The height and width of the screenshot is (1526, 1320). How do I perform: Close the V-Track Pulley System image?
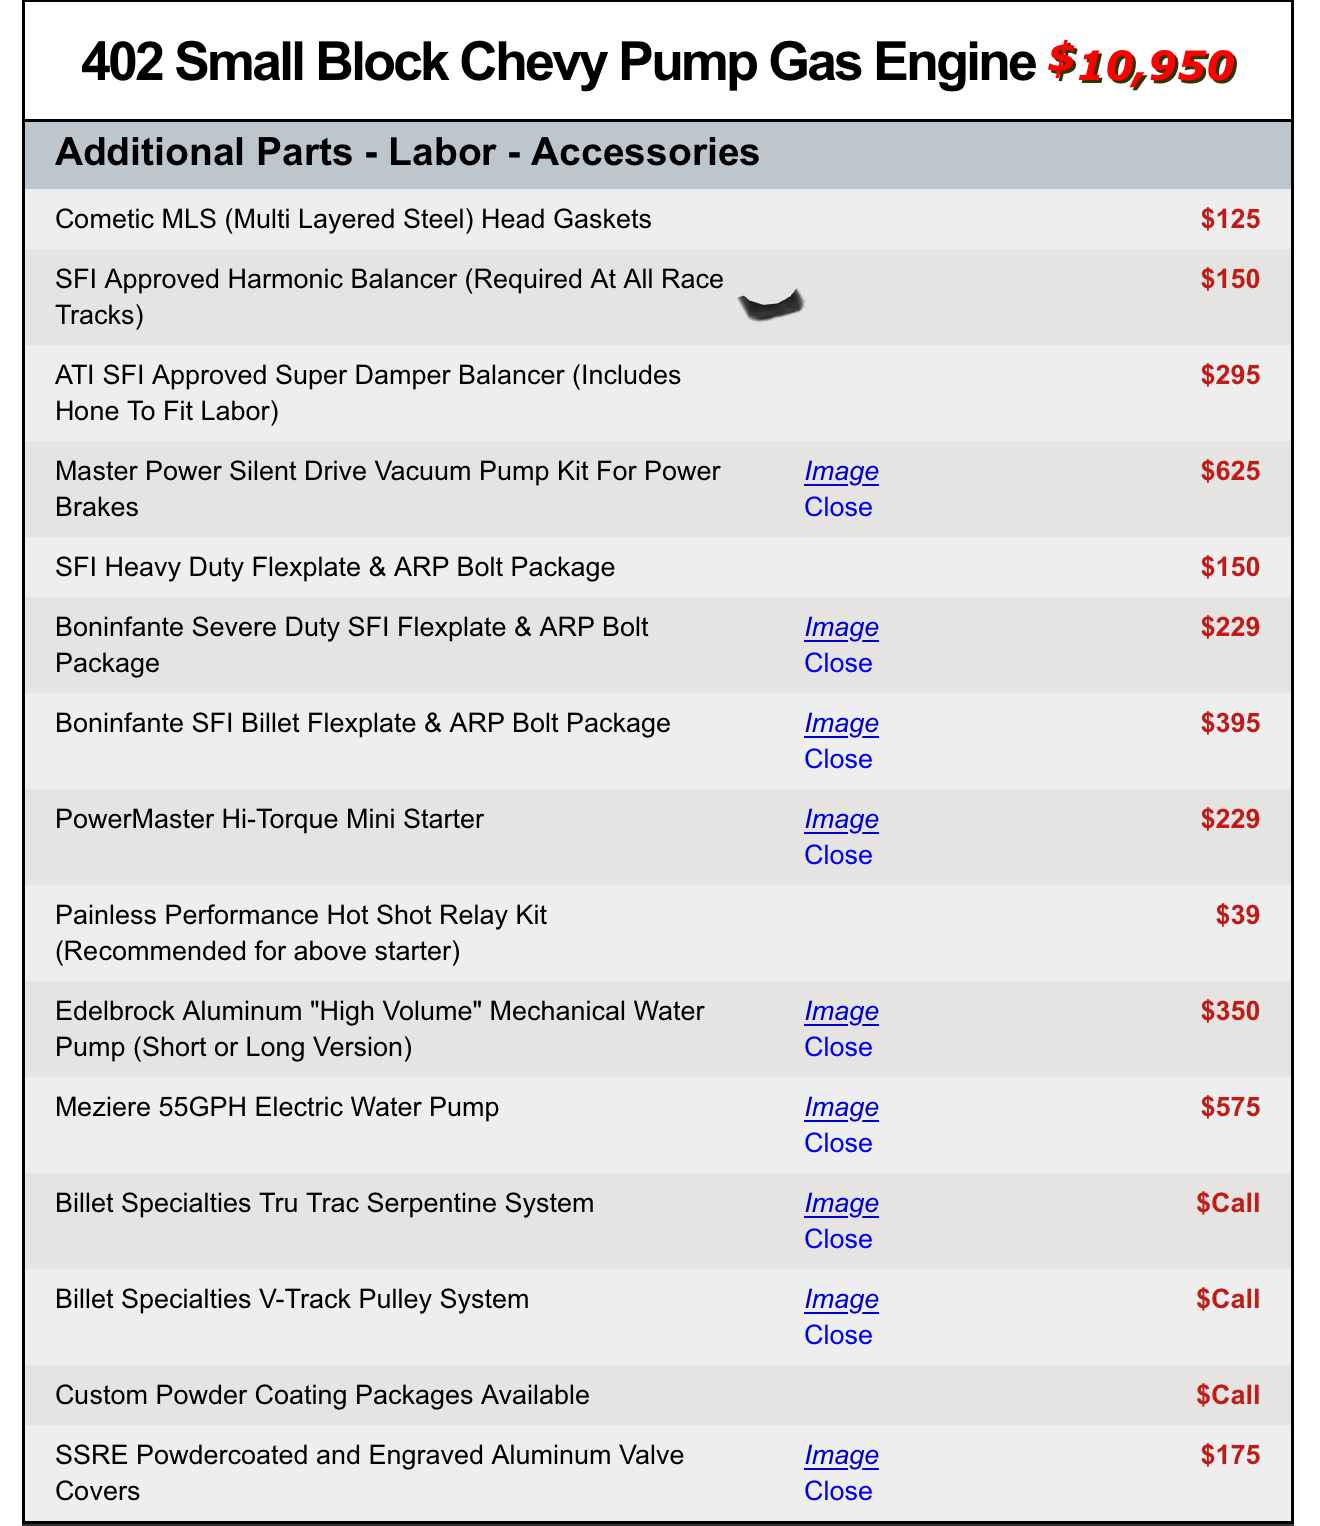tap(838, 1335)
